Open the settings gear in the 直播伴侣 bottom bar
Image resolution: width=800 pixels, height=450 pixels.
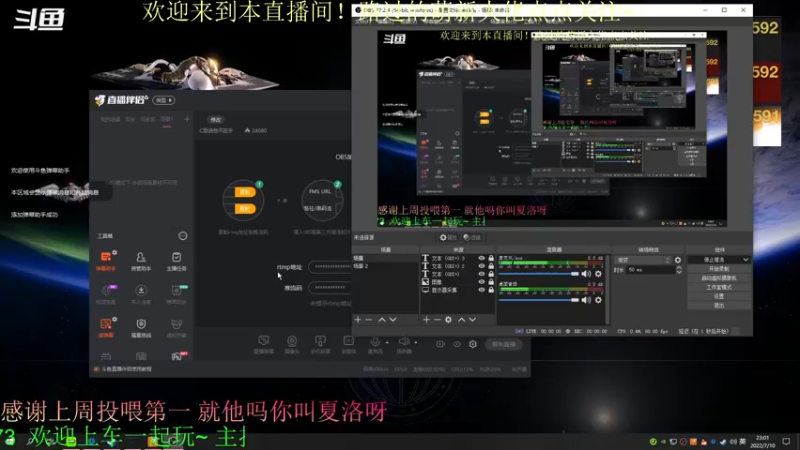click(x=473, y=344)
